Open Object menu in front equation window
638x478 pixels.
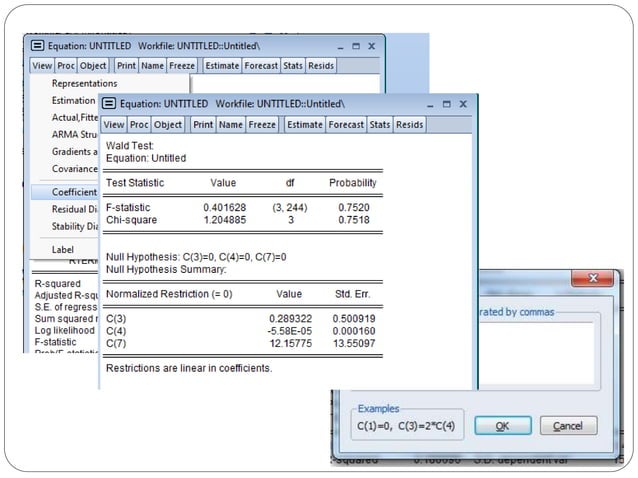coord(168,125)
